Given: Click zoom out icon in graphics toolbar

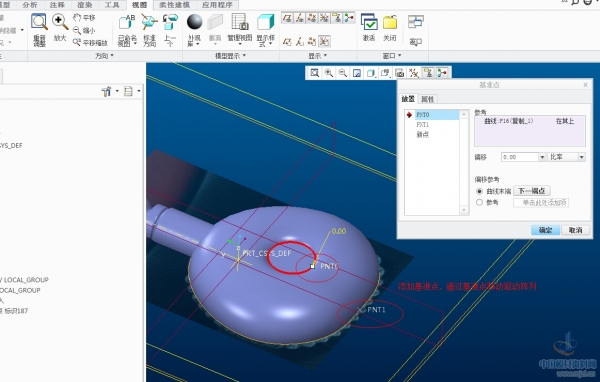Looking at the screenshot, I should pos(342,73).
